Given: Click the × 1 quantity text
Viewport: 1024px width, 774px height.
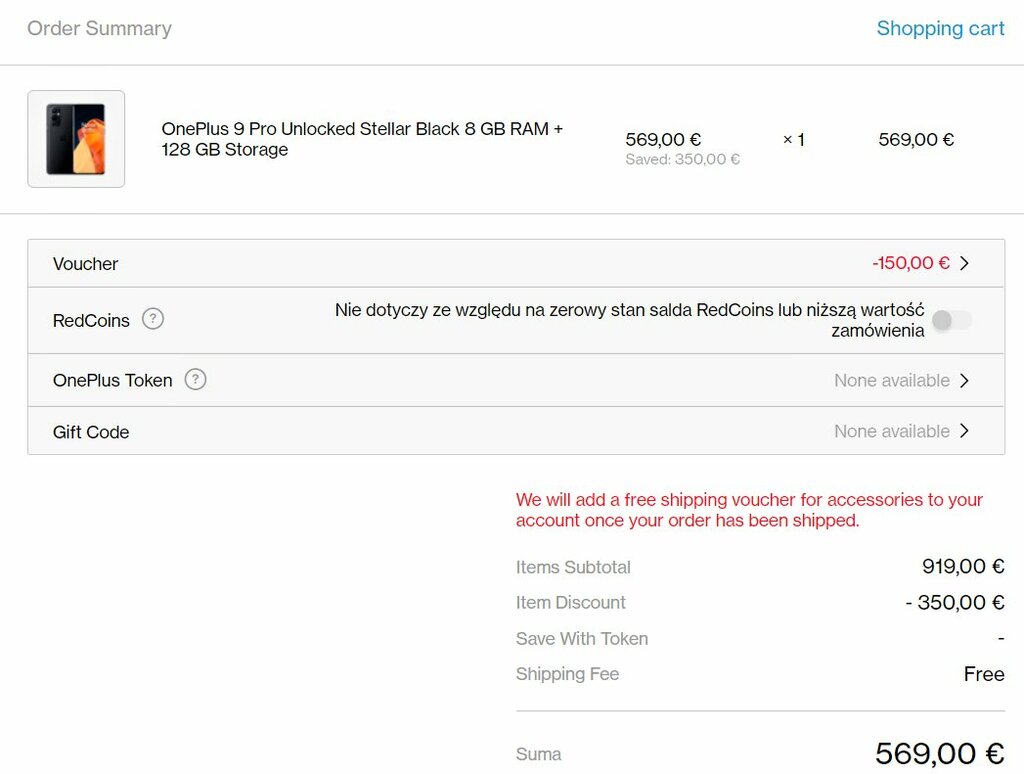Looking at the screenshot, I should (x=793, y=139).
